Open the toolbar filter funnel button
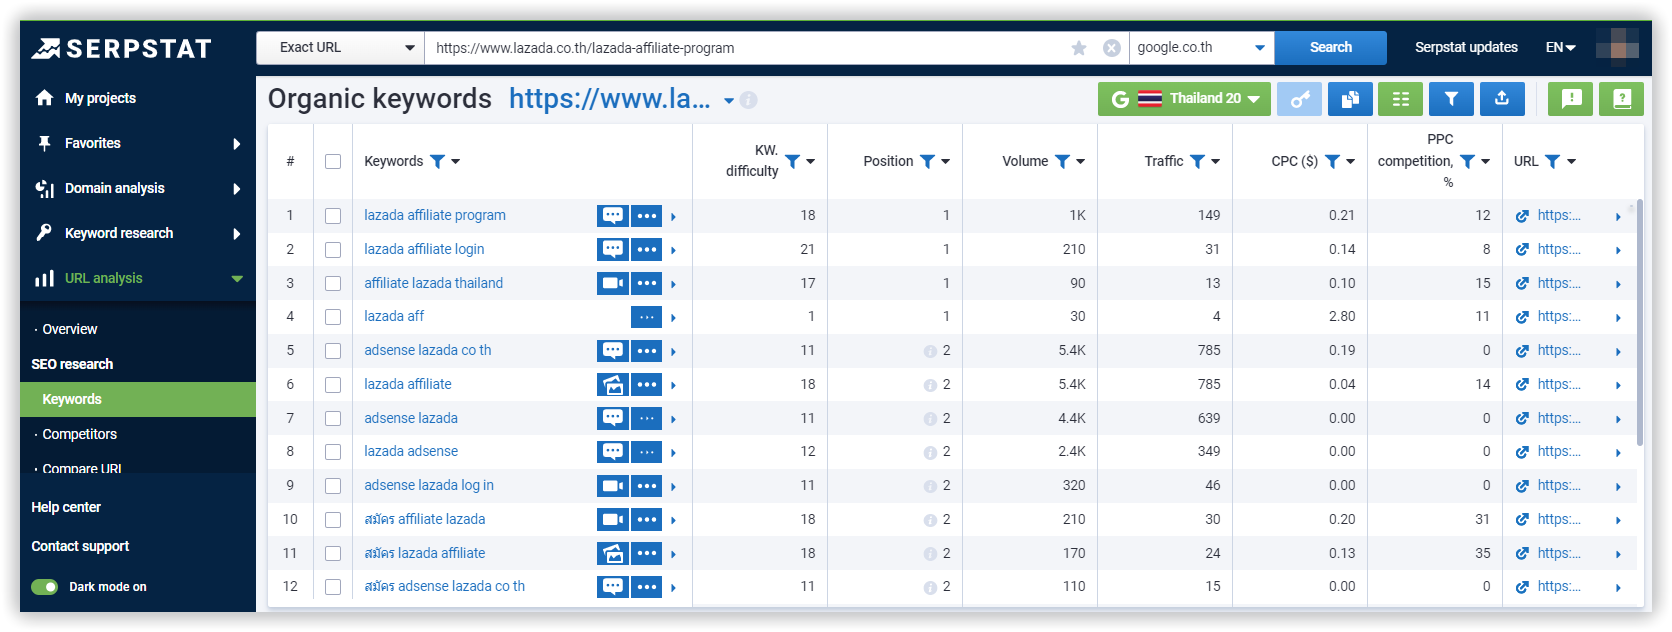This screenshot has width=1672, height=632. (1450, 99)
